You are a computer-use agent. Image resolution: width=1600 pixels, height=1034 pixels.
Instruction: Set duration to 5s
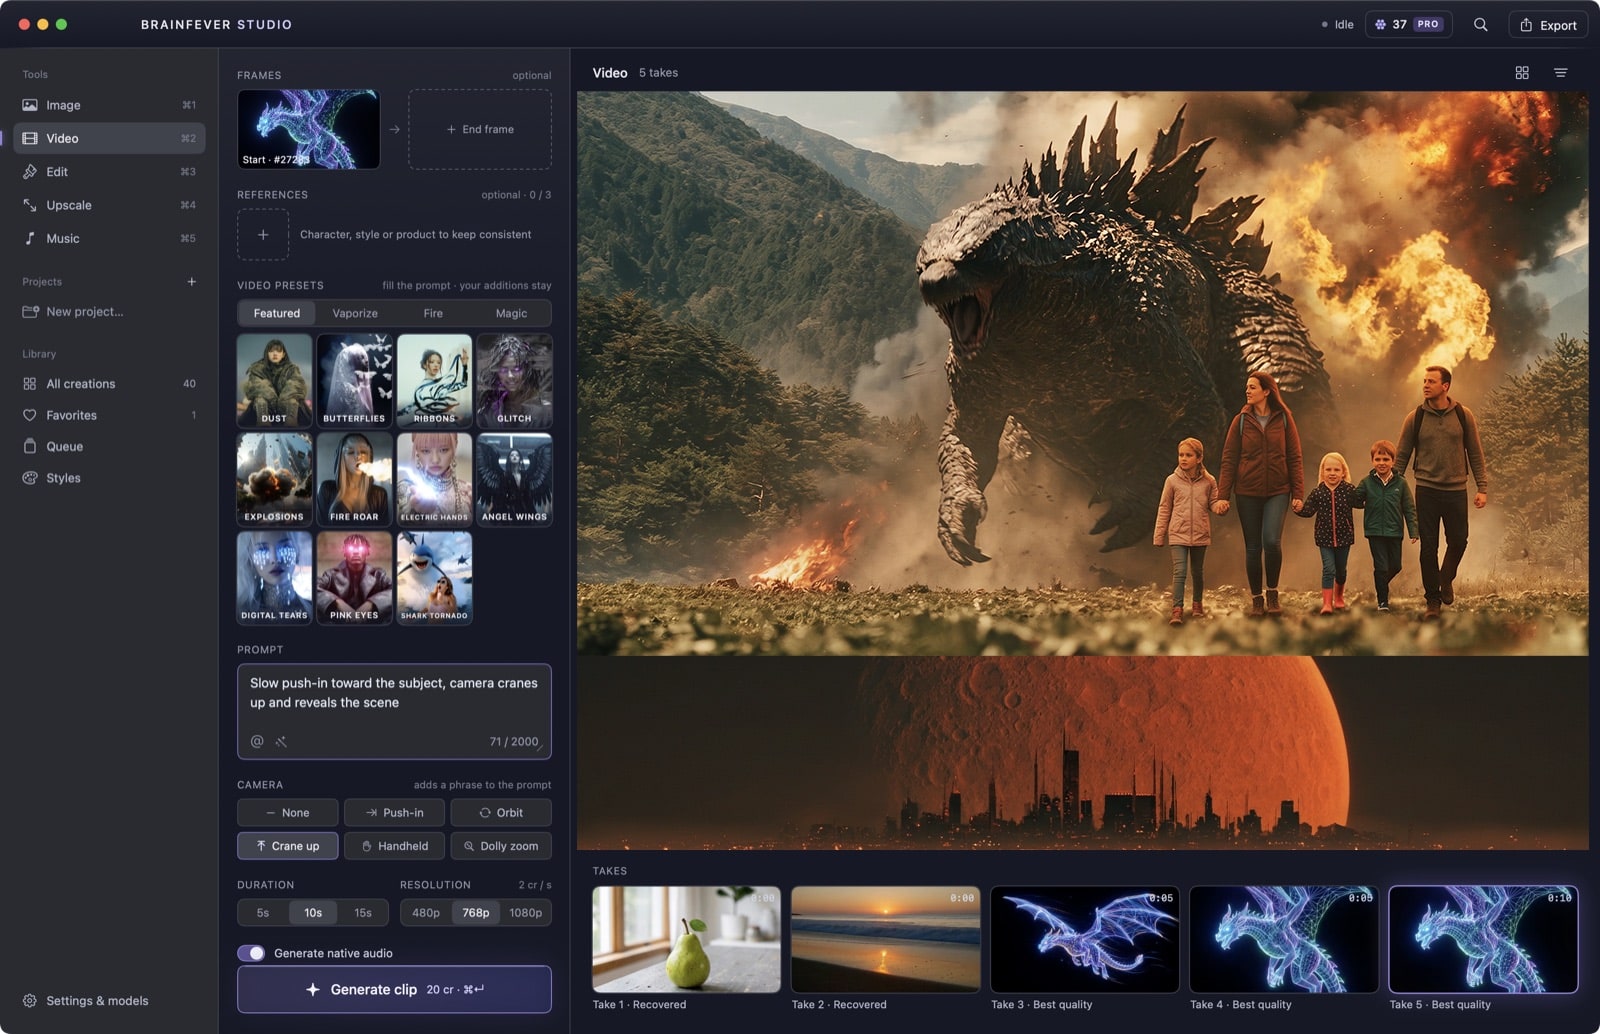point(263,913)
